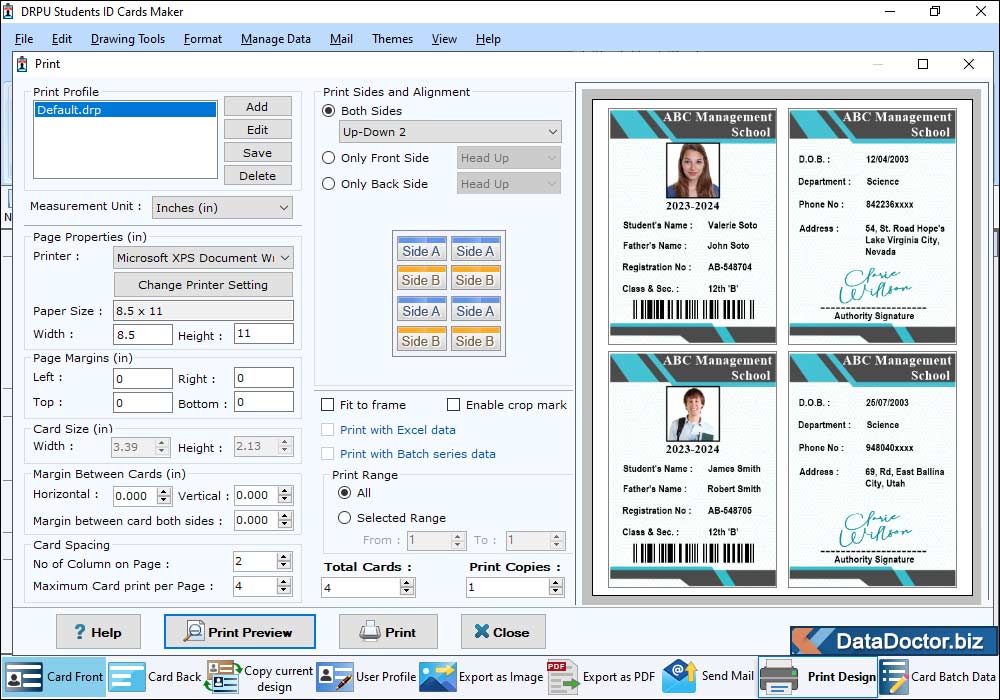Screen dimensions: 1000x700
Task: Open Card Batch Data icon
Action: click(x=894, y=677)
